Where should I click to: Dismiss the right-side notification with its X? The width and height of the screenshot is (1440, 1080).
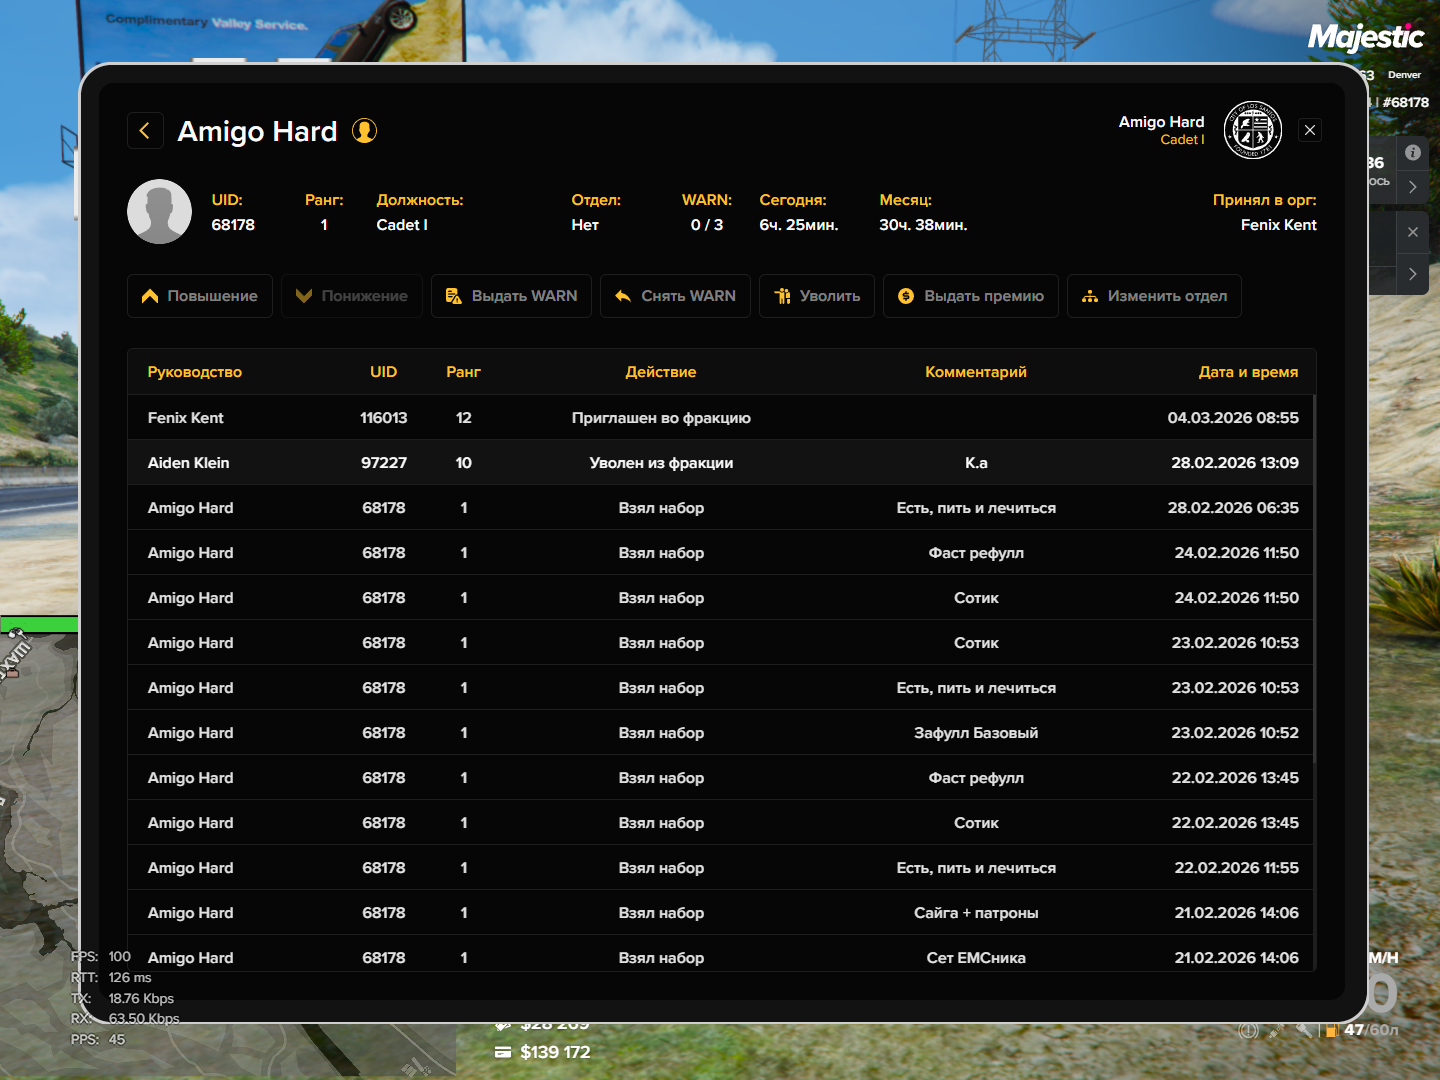(x=1412, y=232)
